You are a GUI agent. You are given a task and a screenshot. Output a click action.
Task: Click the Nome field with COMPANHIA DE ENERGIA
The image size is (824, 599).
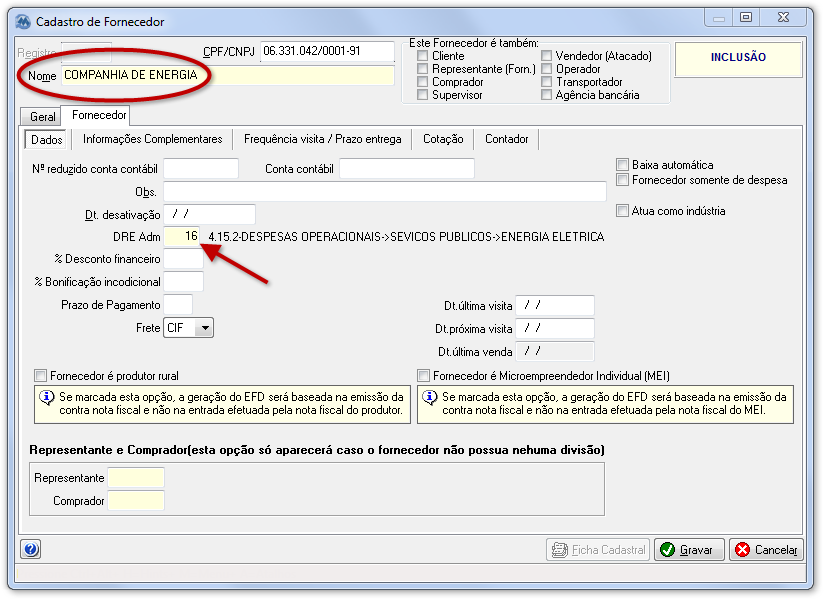click(228, 75)
